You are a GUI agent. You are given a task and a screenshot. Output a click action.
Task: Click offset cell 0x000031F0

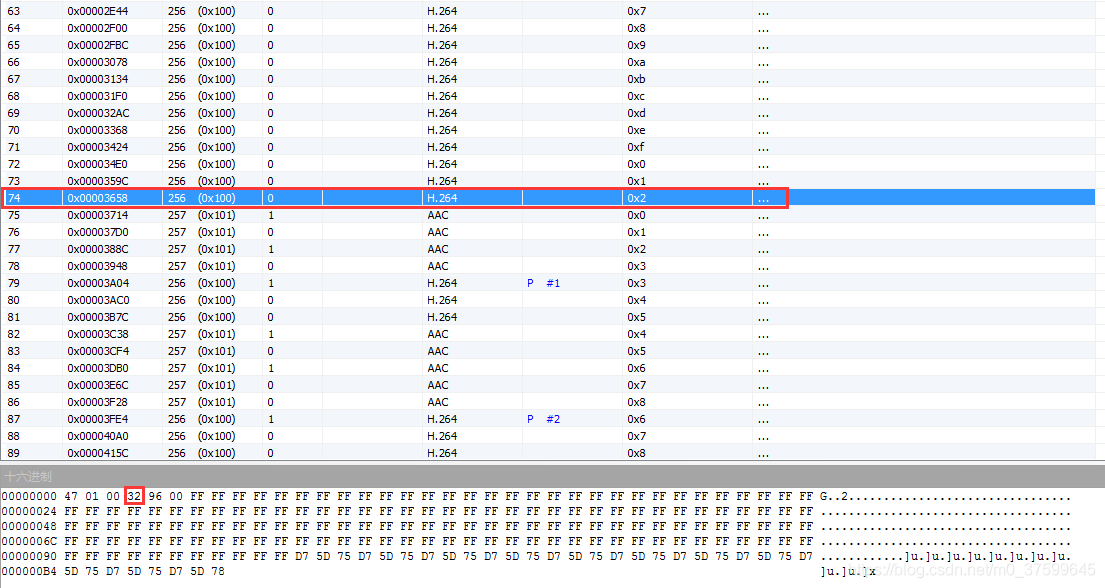coord(98,96)
